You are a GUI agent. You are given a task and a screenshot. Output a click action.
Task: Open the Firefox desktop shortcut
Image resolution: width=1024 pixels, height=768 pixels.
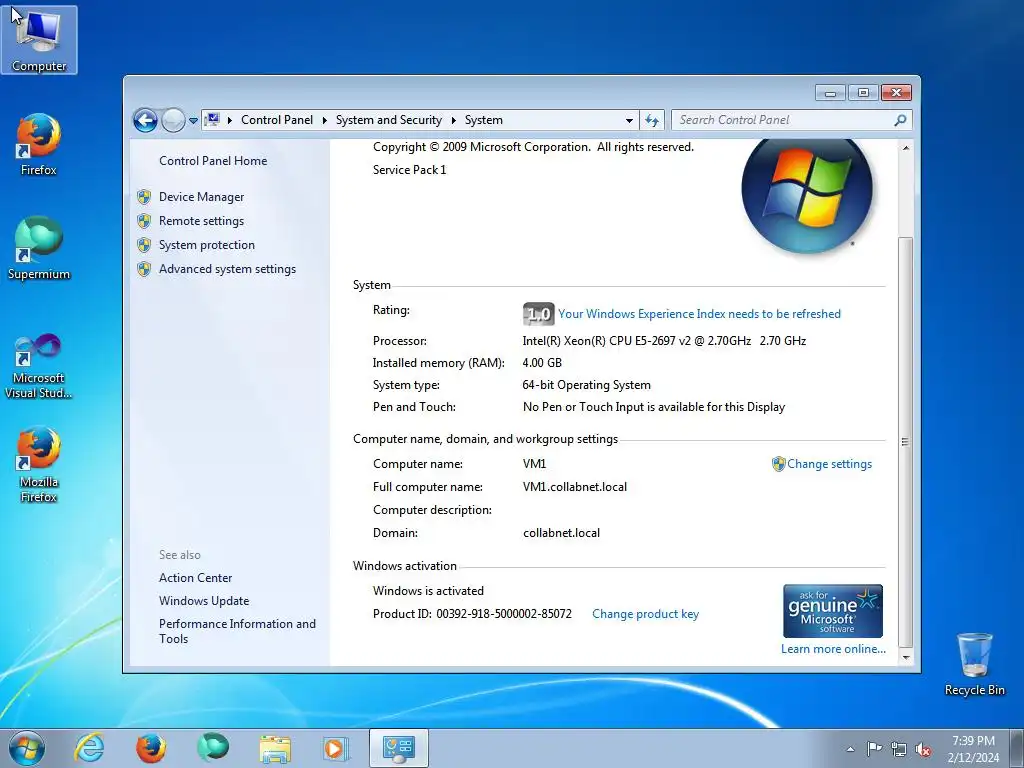click(39, 144)
